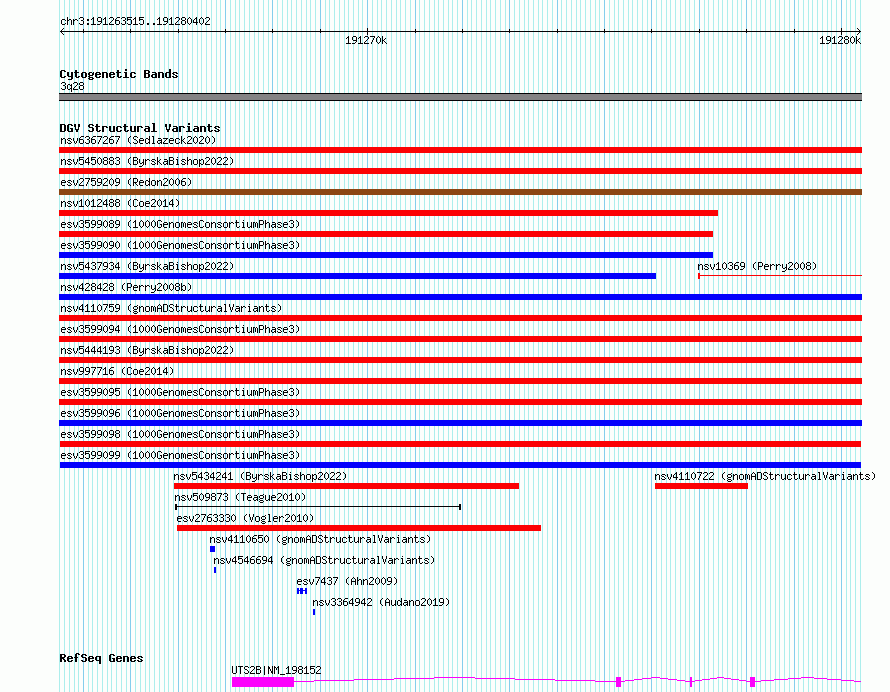Select the short red bar under nsv4110722

click(x=701, y=486)
